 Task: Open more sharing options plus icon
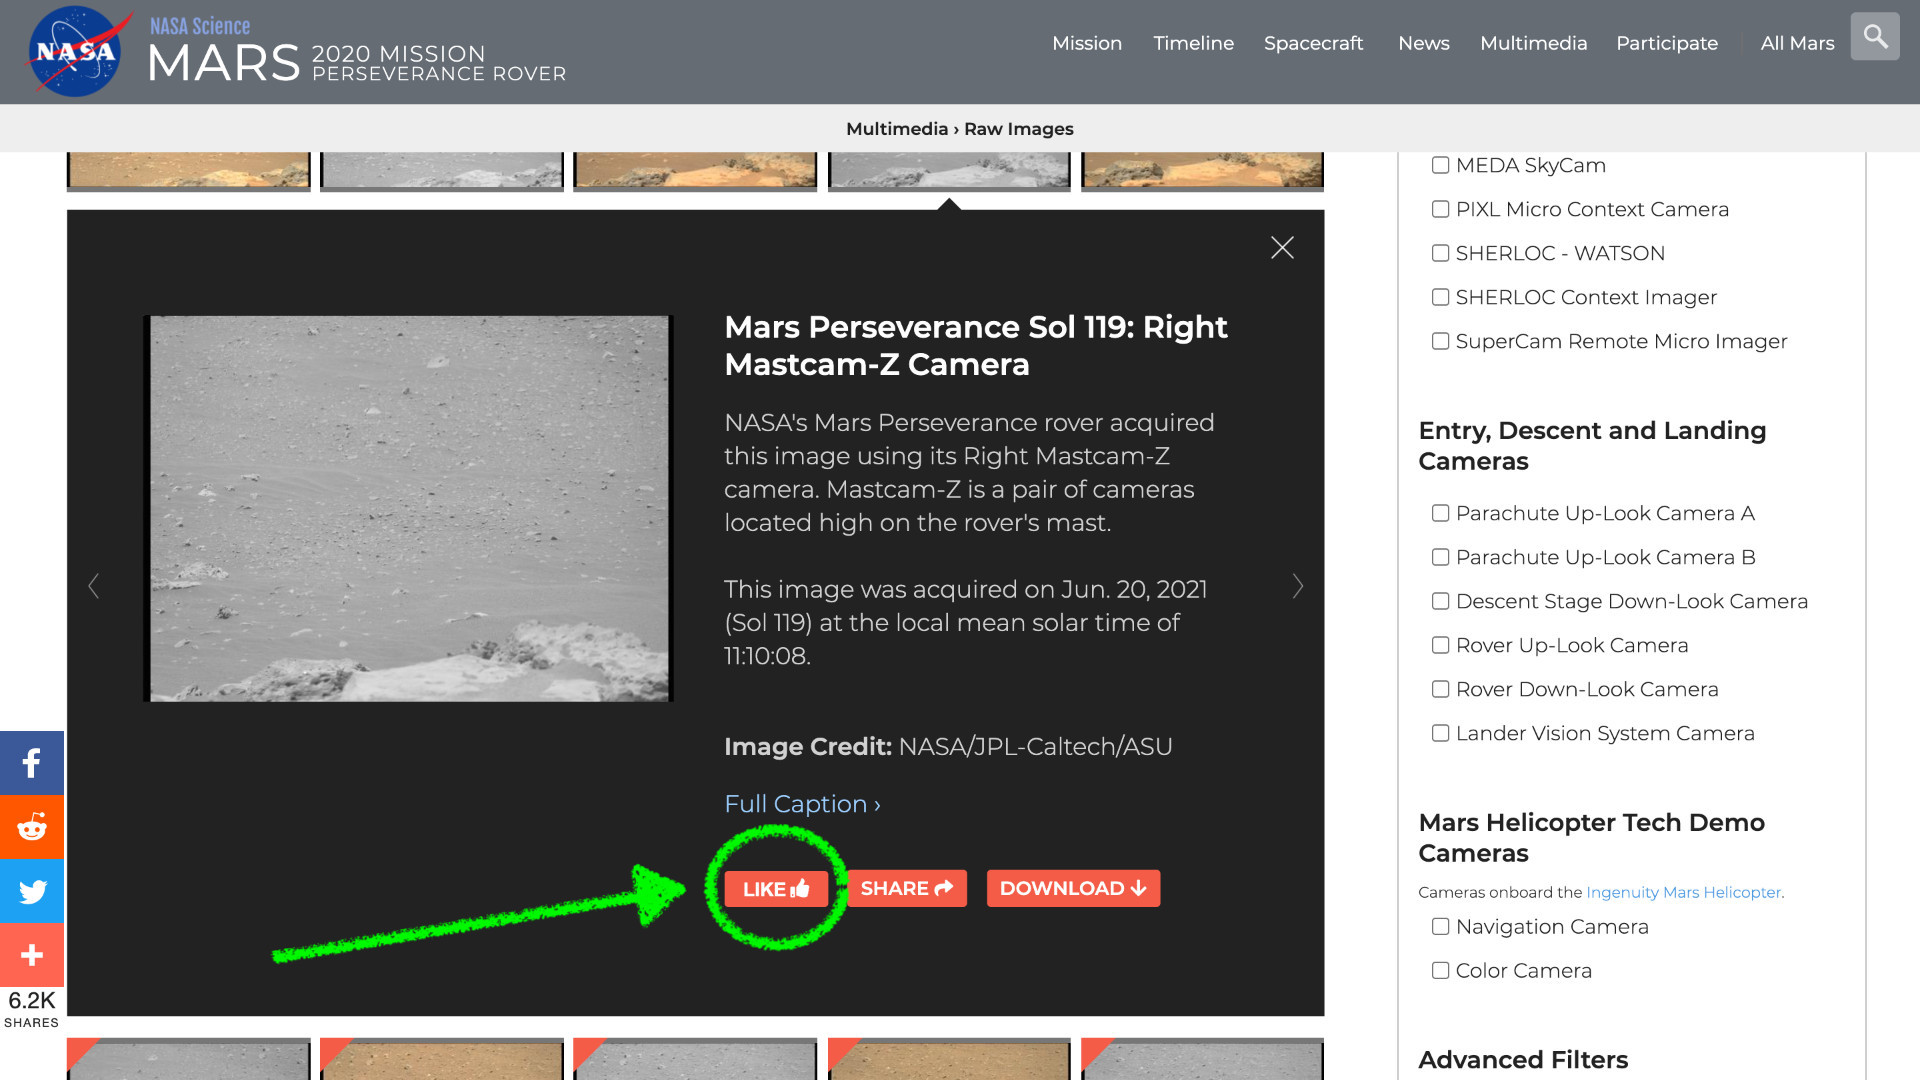click(x=32, y=955)
